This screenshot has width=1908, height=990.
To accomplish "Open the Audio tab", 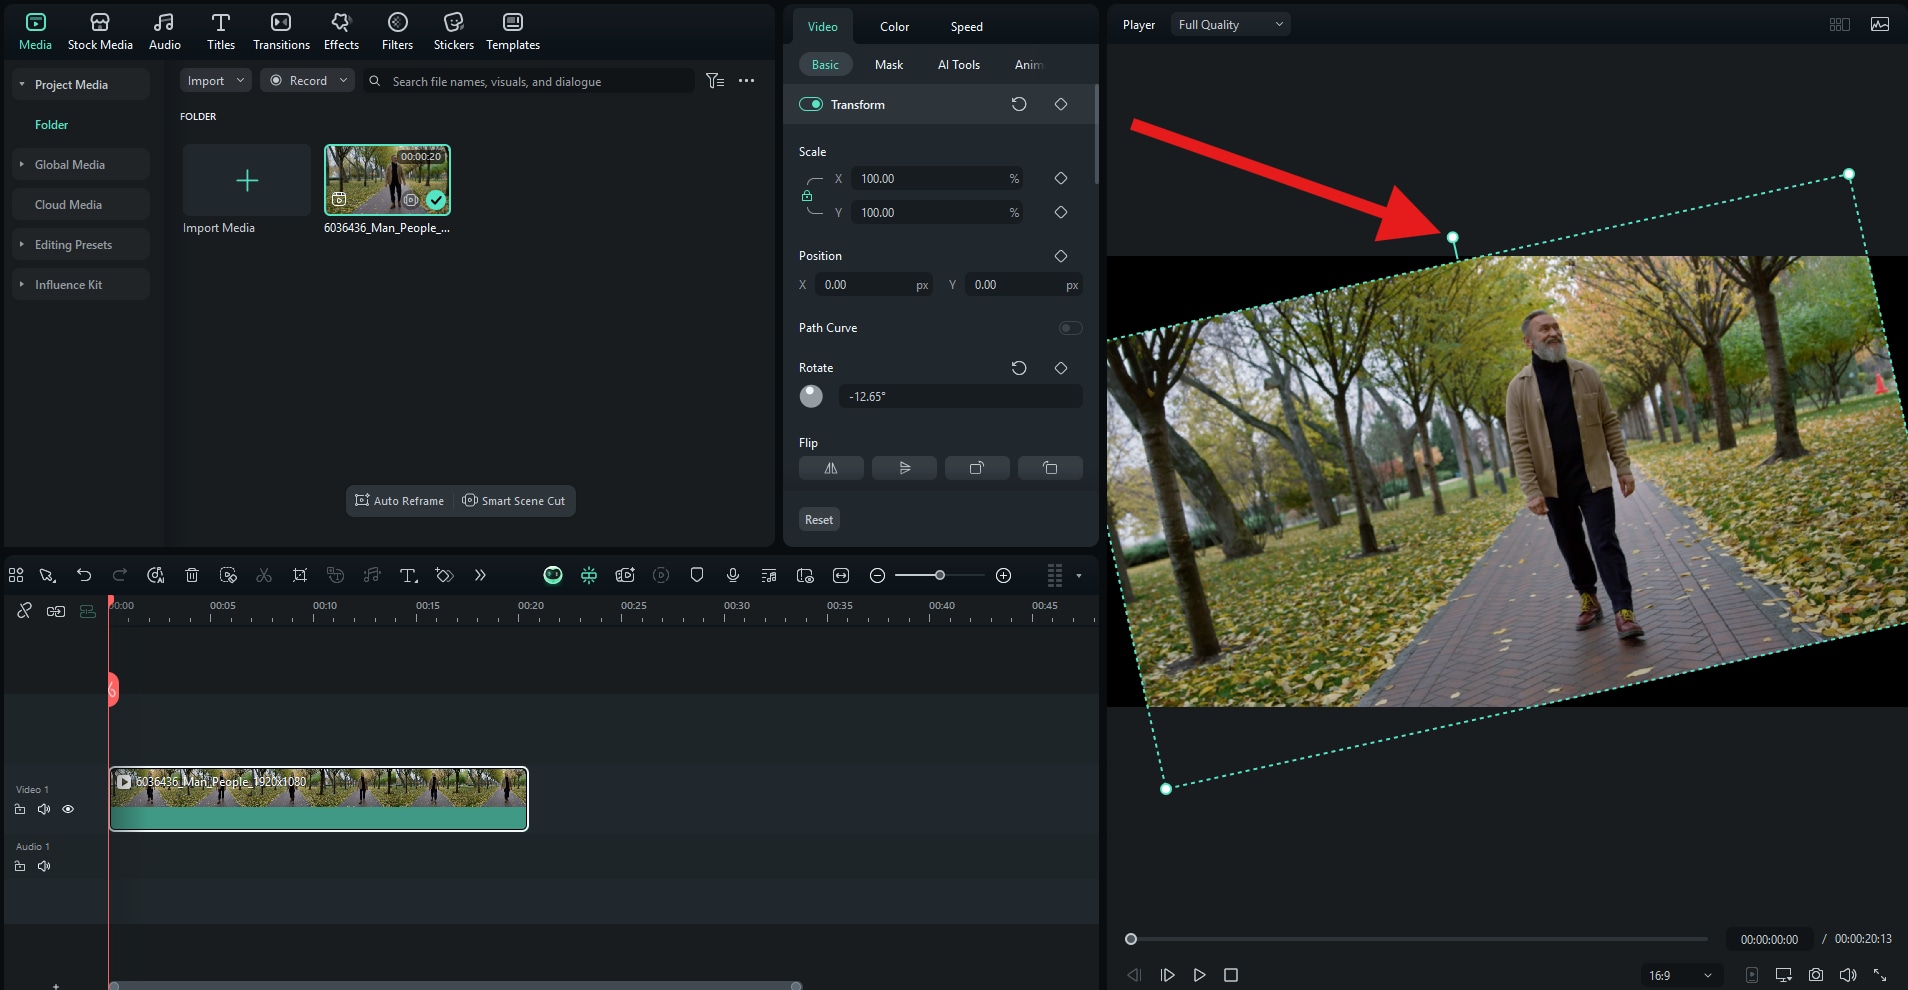I will point(165,31).
